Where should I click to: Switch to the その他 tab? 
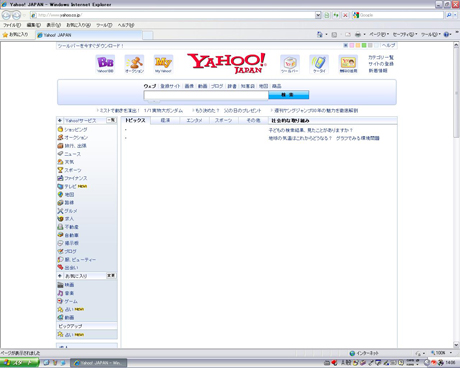(253, 120)
